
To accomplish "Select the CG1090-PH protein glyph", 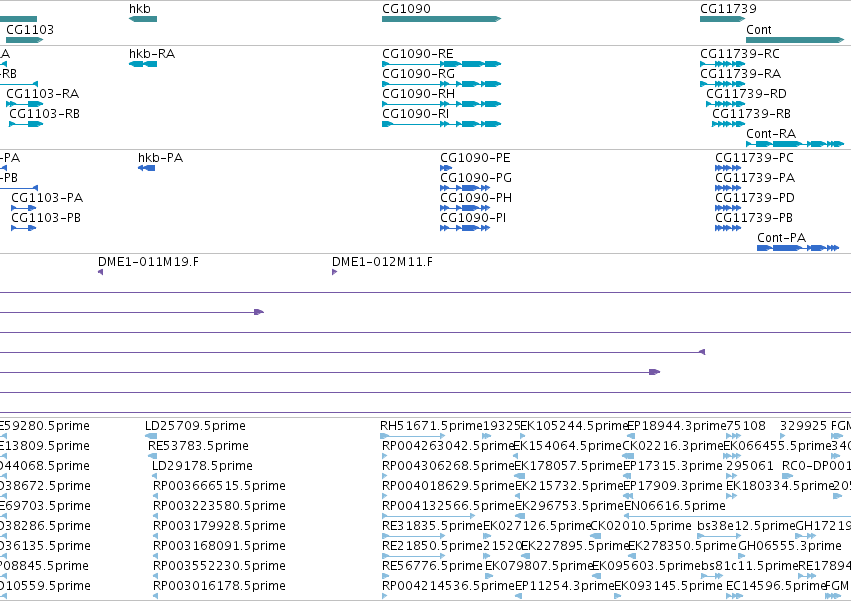I will pos(465,208).
